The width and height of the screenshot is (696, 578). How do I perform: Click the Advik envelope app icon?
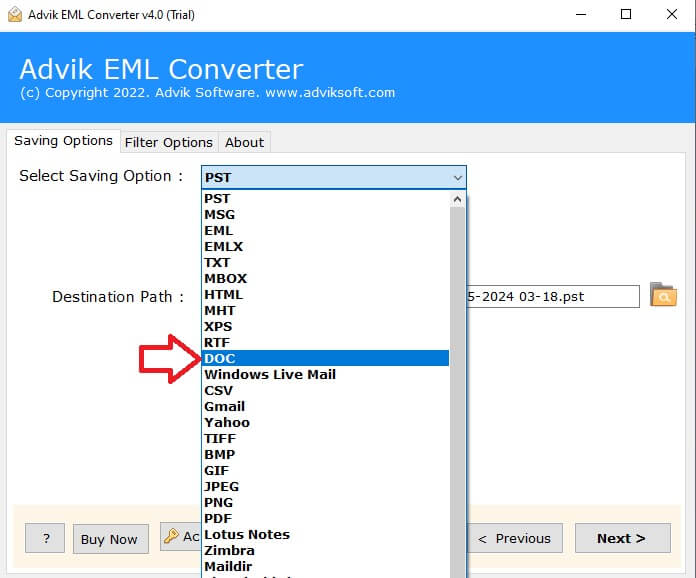tap(15, 14)
